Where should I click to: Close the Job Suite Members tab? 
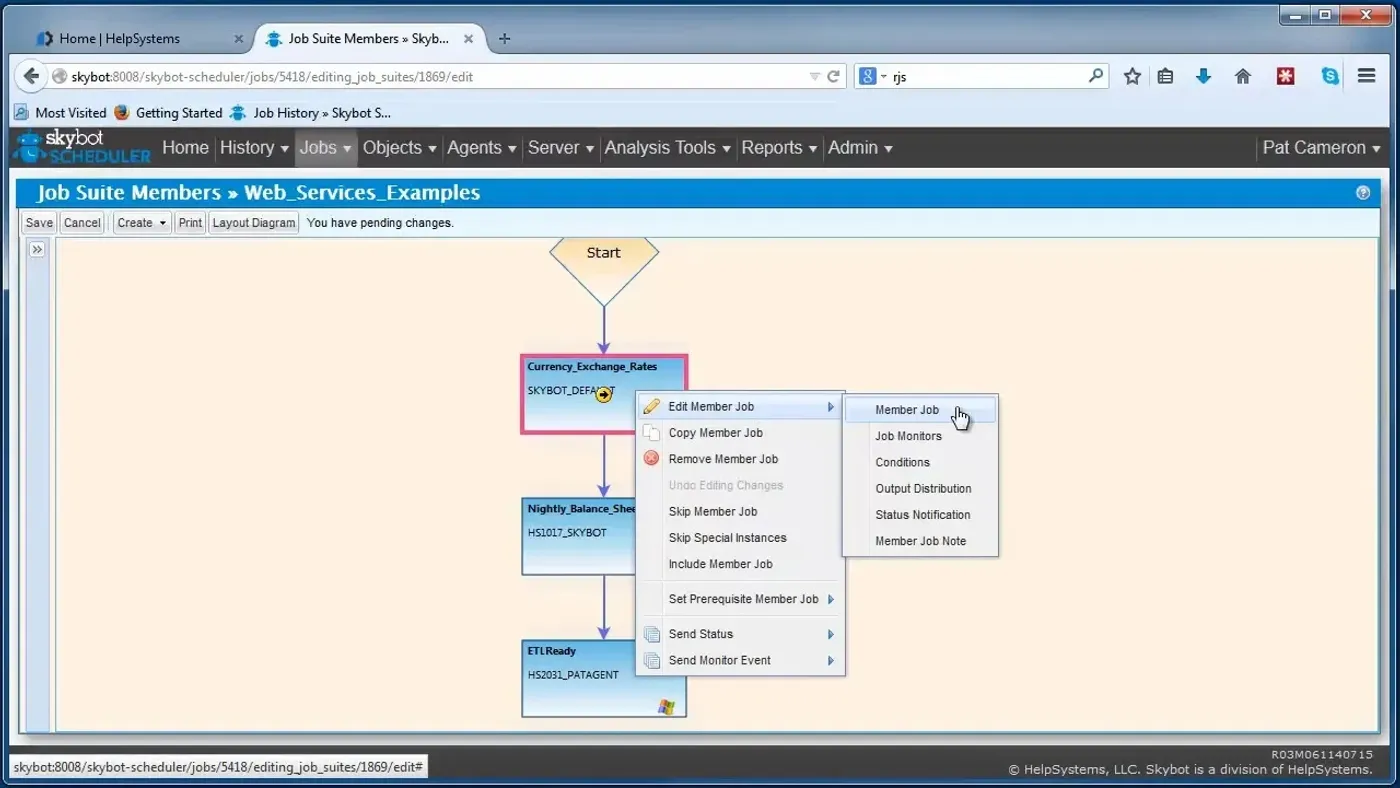coord(468,39)
